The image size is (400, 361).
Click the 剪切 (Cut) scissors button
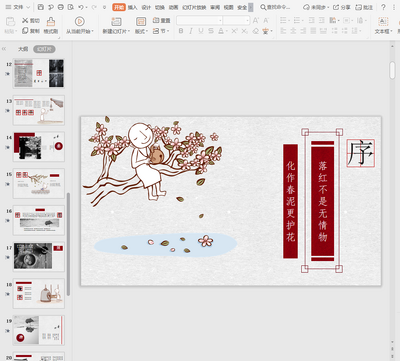(31, 21)
